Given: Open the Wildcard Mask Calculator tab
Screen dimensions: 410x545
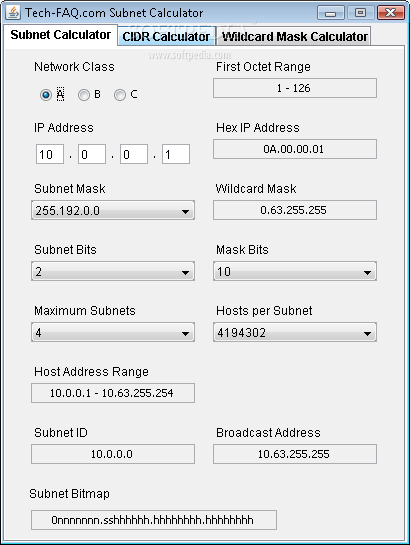Looking at the screenshot, I should (x=294, y=36).
